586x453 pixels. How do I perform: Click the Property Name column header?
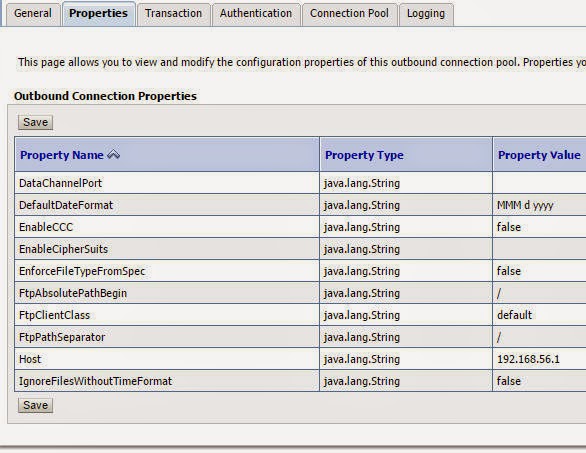(x=62, y=155)
